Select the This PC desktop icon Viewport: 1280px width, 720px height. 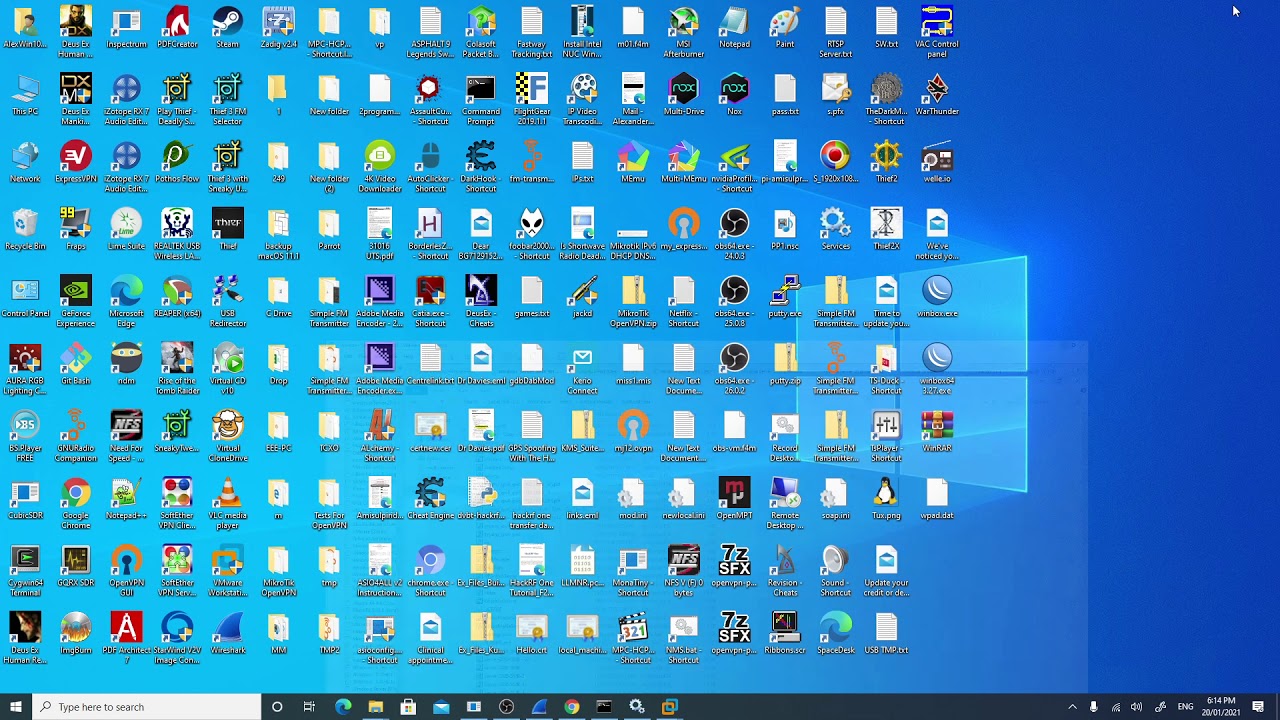[25, 96]
